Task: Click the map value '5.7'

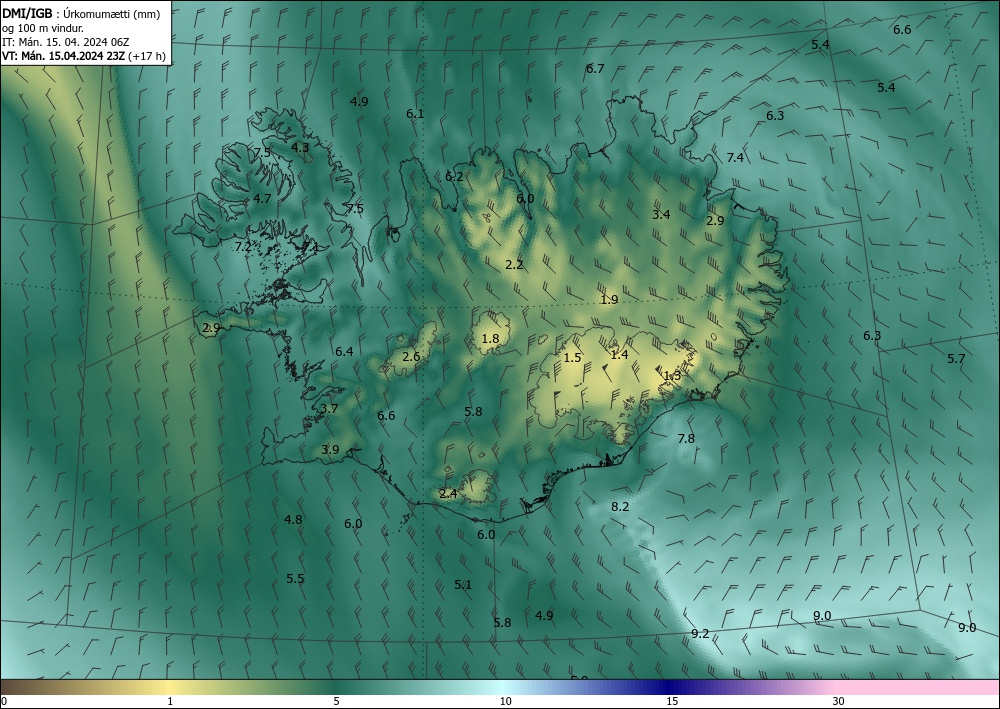Action: pos(956,358)
